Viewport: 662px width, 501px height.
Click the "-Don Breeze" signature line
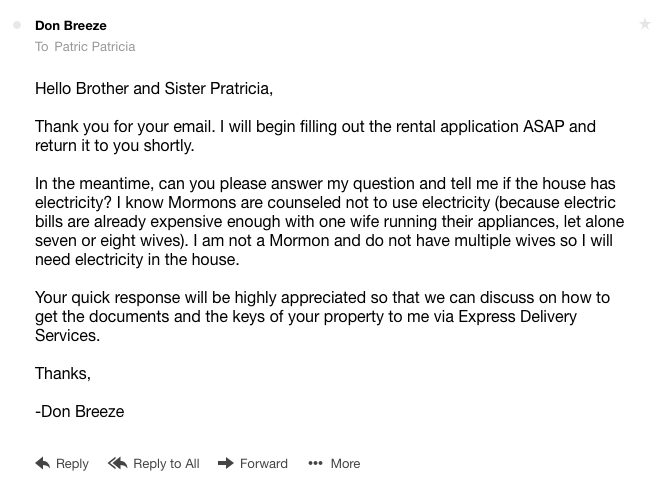coord(80,411)
